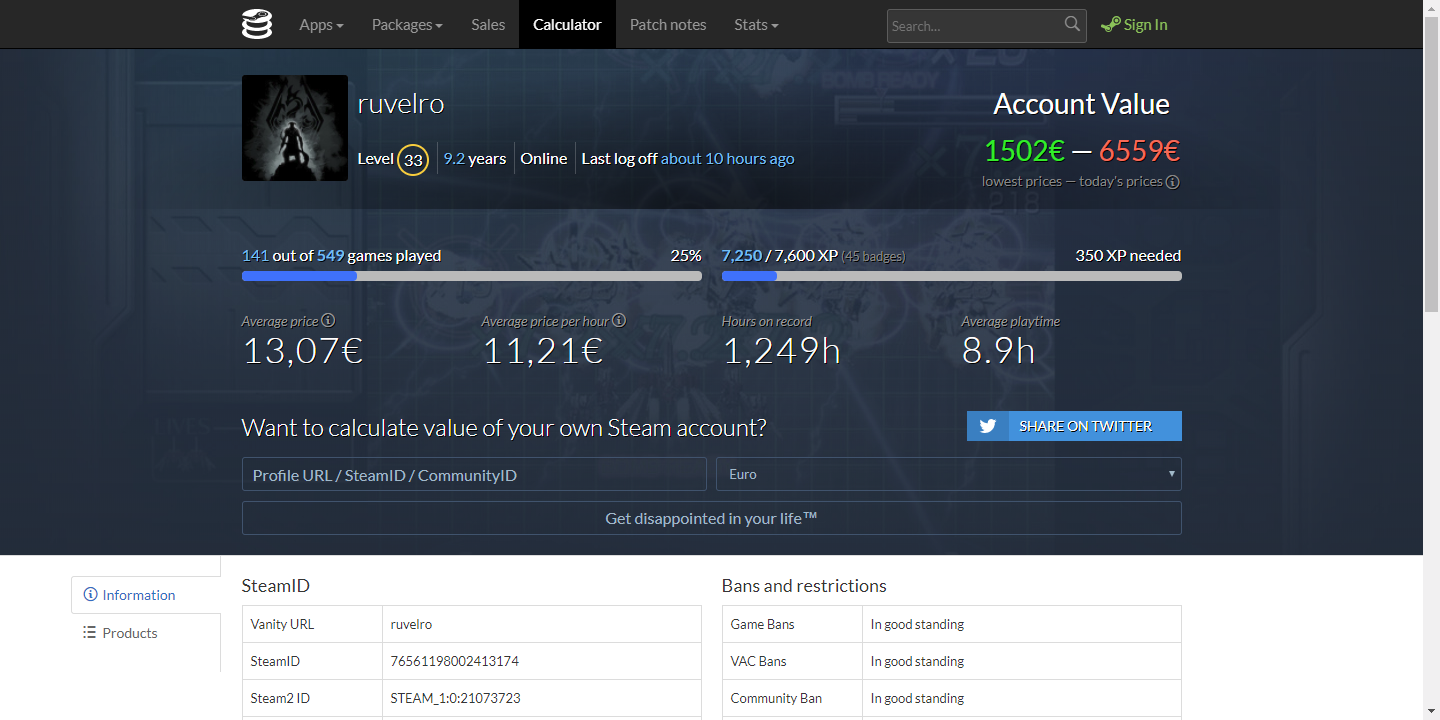Select the Calculator nav item
The height and width of the screenshot is (720, 1440).
point(567,24)
